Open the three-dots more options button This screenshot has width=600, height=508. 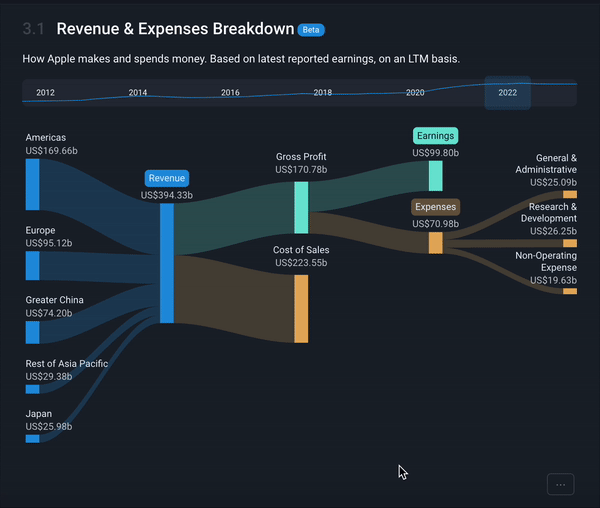pos(561,484)
